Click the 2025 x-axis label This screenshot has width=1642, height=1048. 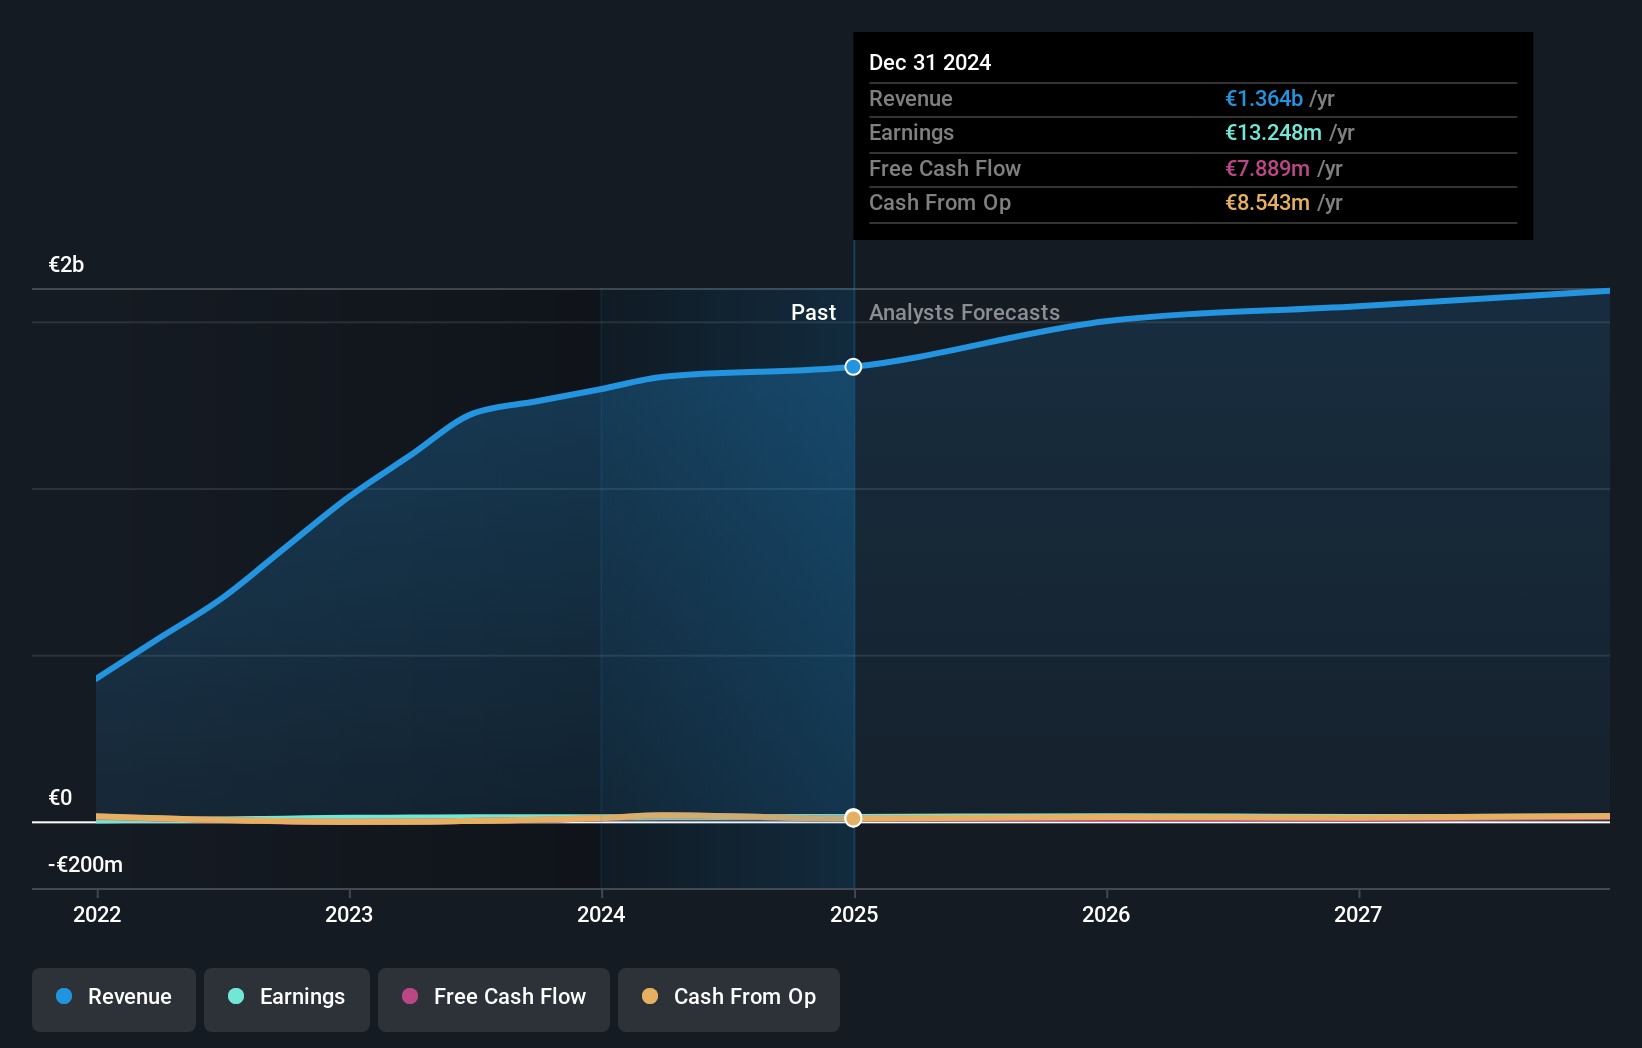coord(854,914)
